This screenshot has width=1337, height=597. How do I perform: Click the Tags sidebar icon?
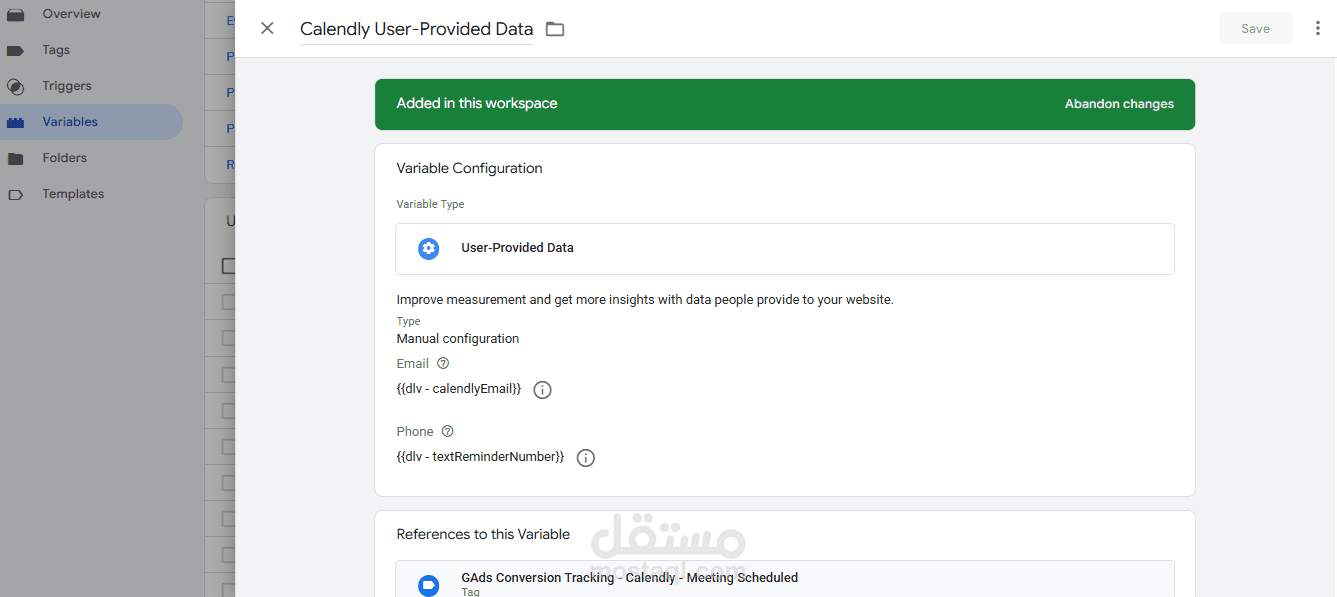pyautogui.click(x=15, y=50)
